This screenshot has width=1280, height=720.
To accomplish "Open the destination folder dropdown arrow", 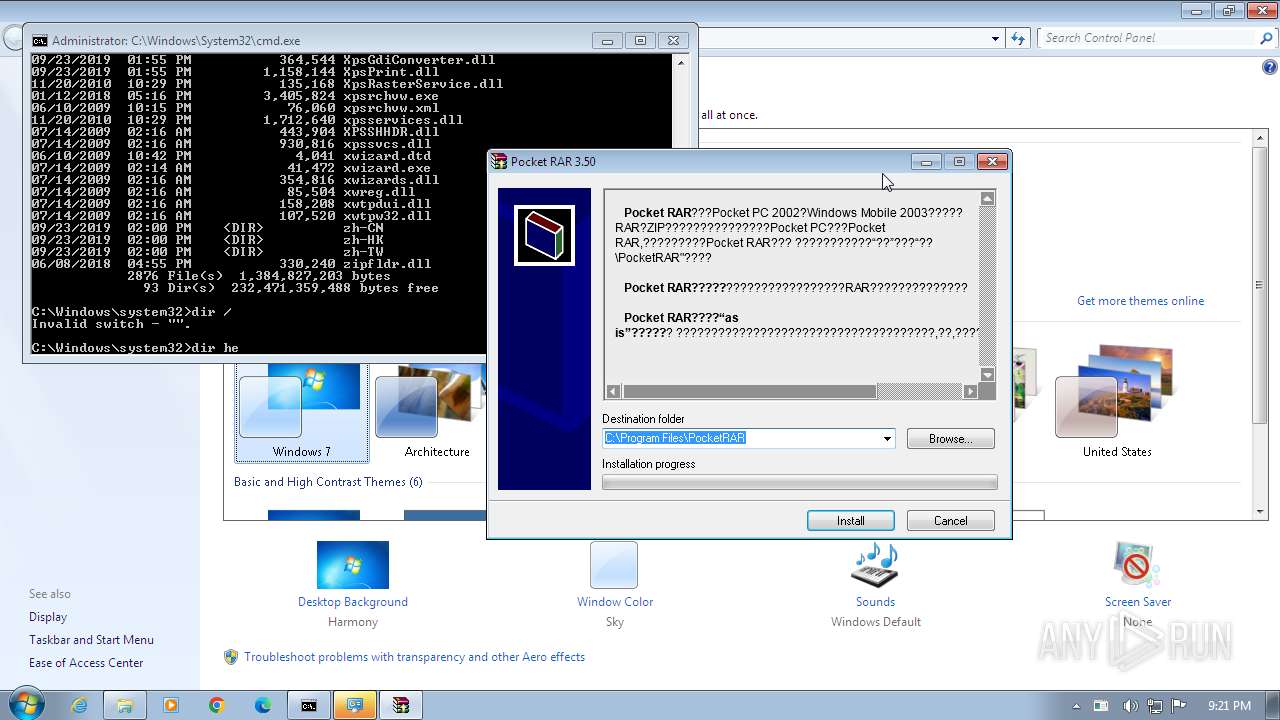I will [x=887, y=438].
